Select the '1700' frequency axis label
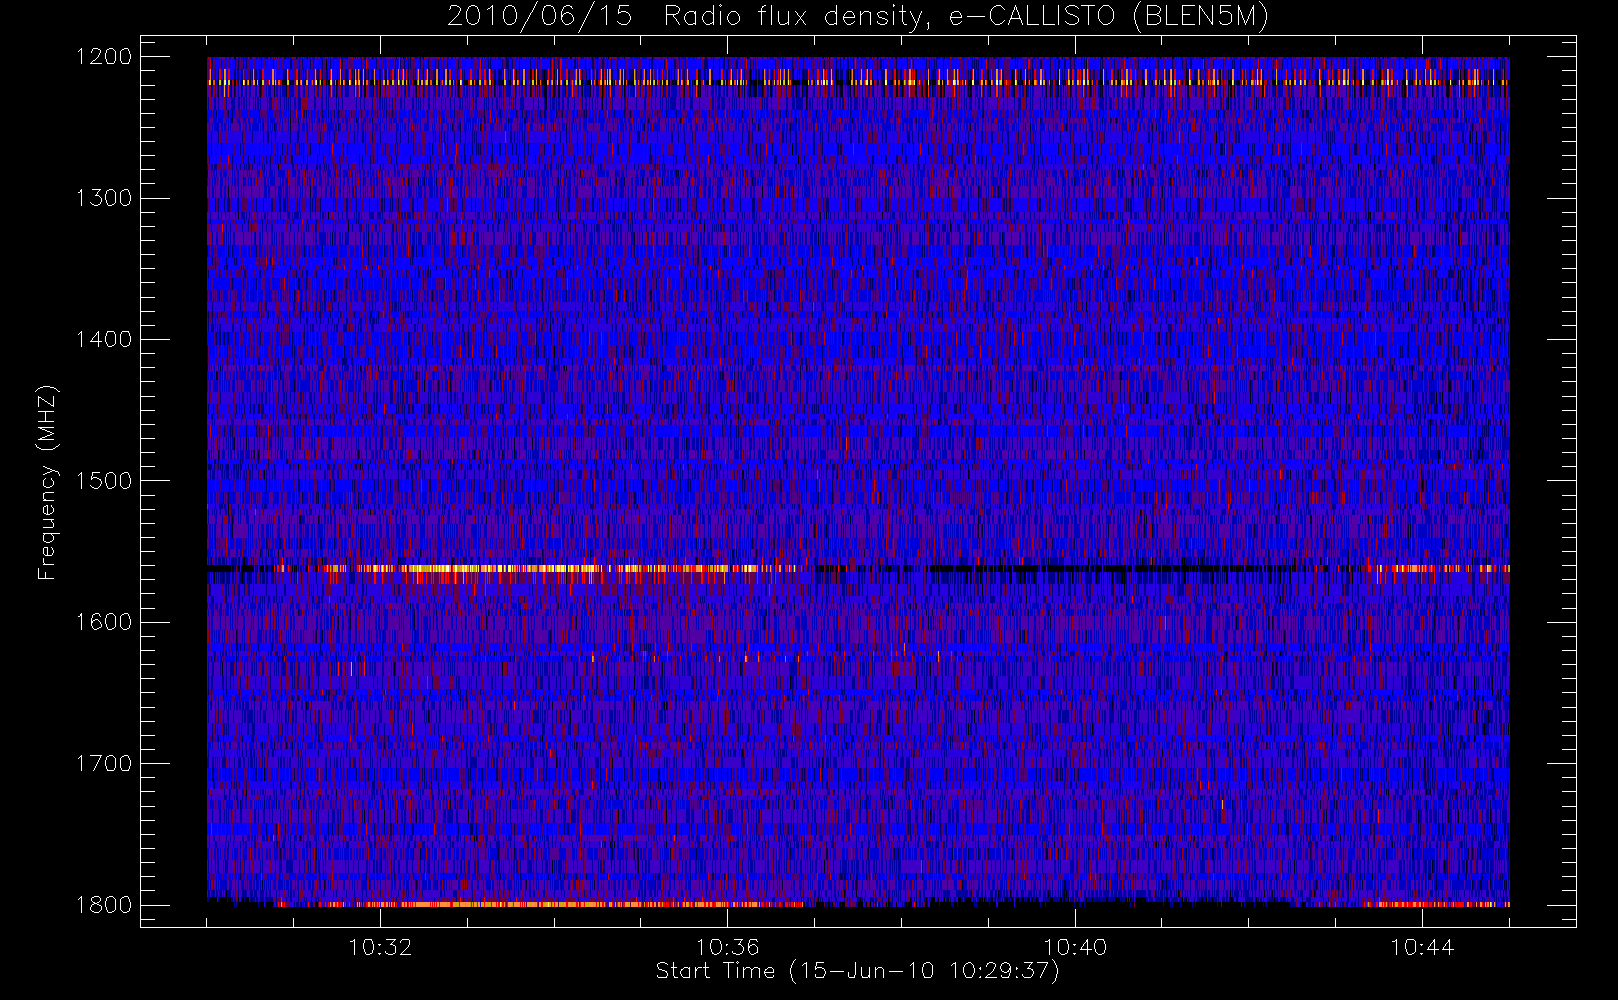Screen dimensions: 1618x1000 pos(104,763)
